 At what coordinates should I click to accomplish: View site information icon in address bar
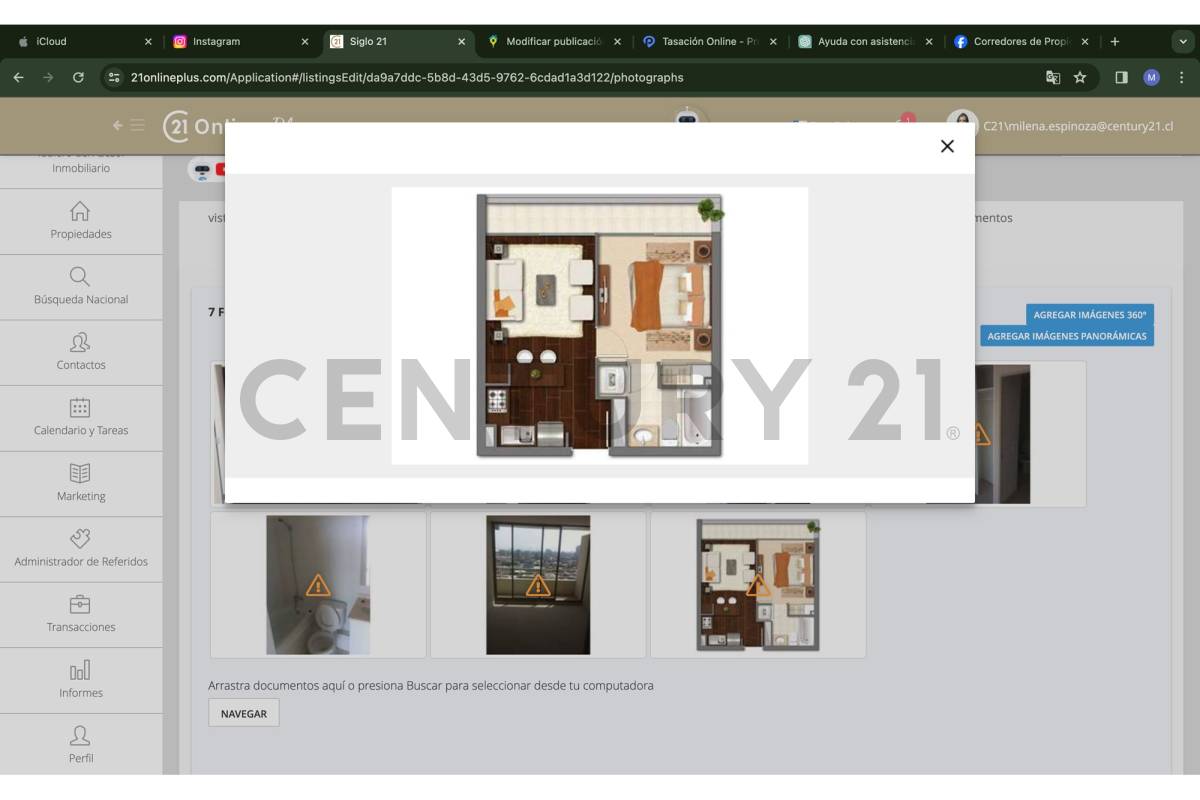pos(114,77)
